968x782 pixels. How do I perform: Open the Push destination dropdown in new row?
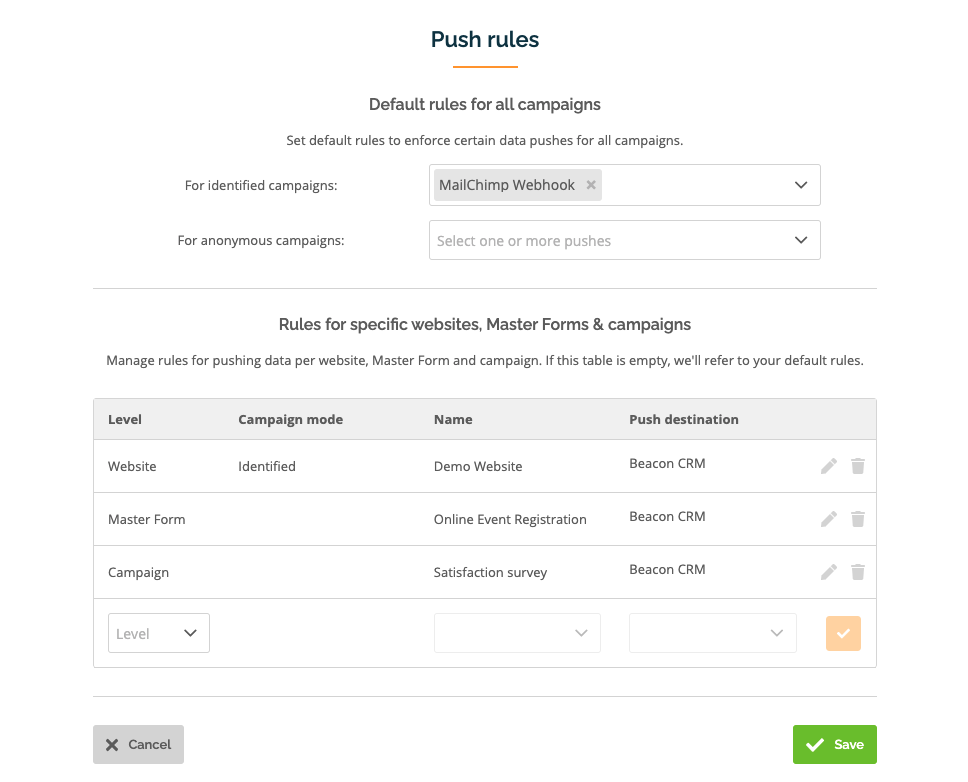click(712, 633)
